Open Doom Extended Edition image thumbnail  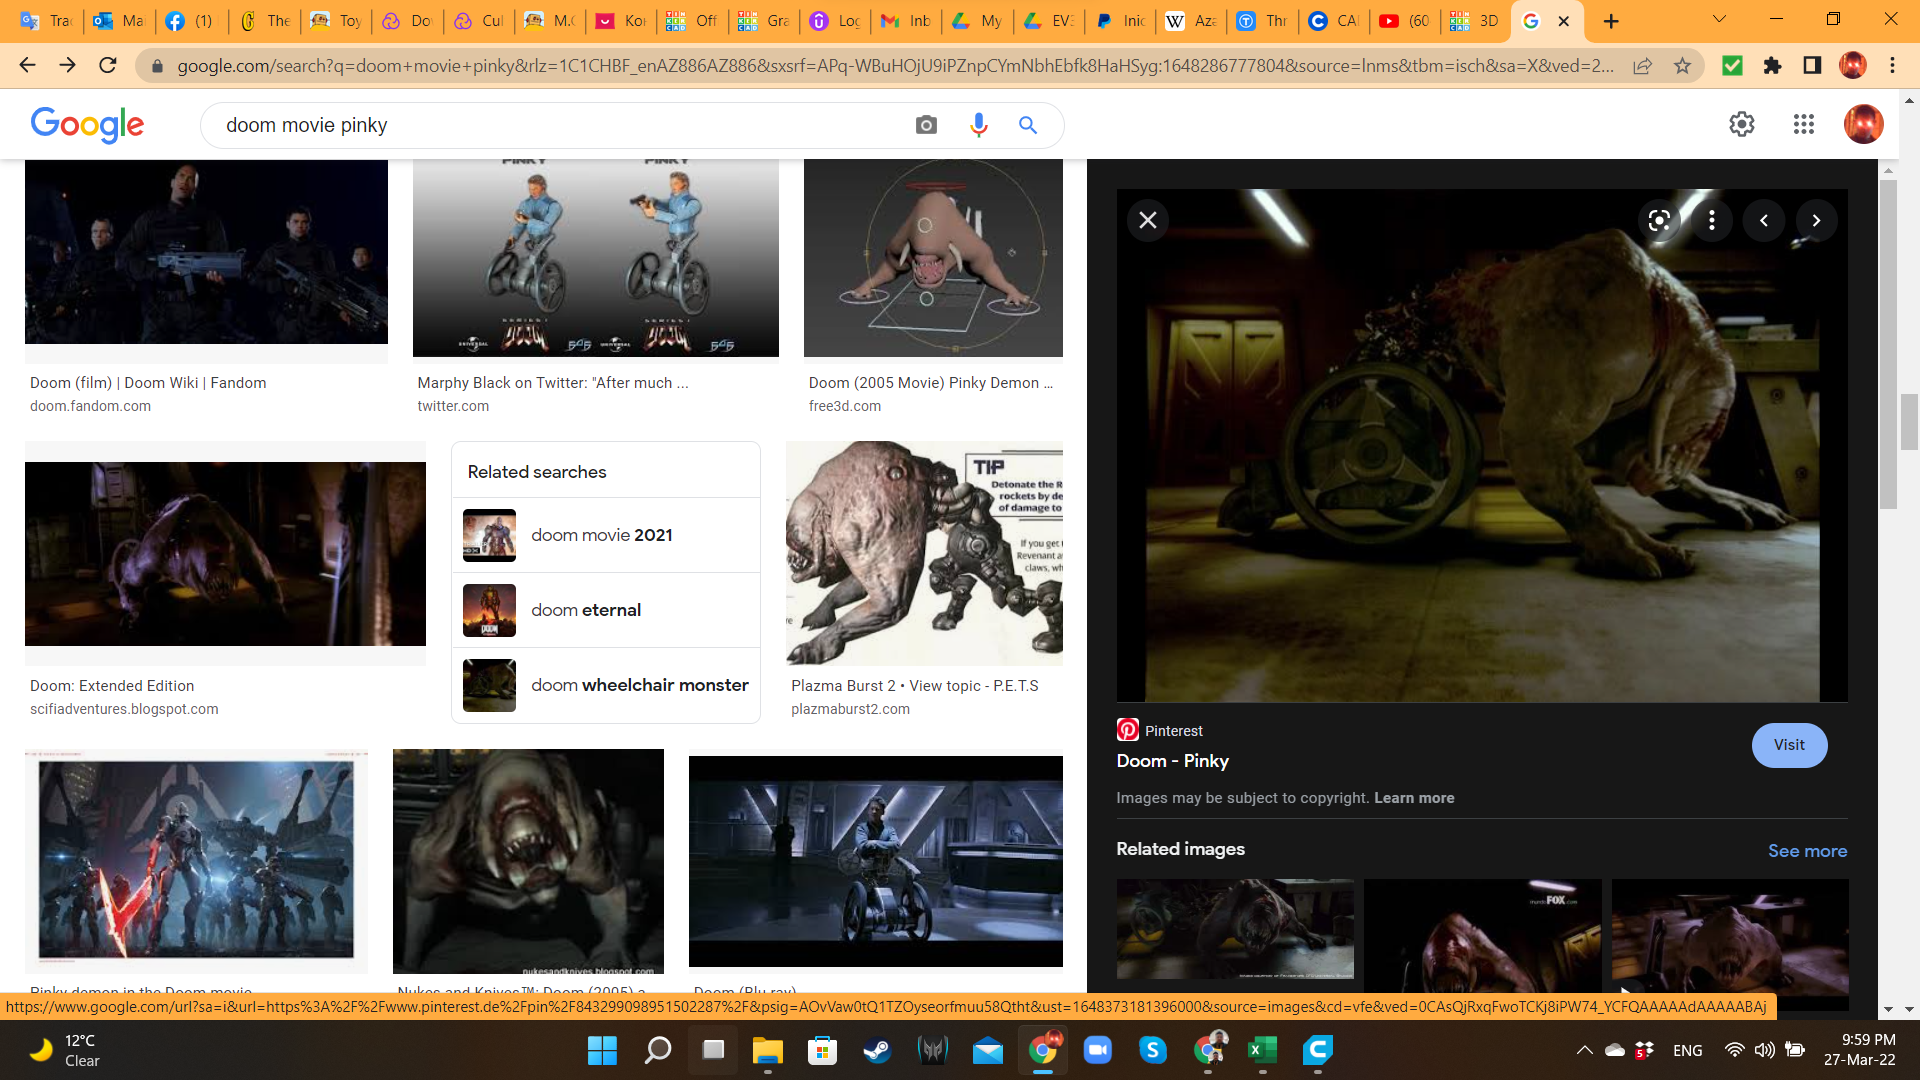[x=225, y=553]
